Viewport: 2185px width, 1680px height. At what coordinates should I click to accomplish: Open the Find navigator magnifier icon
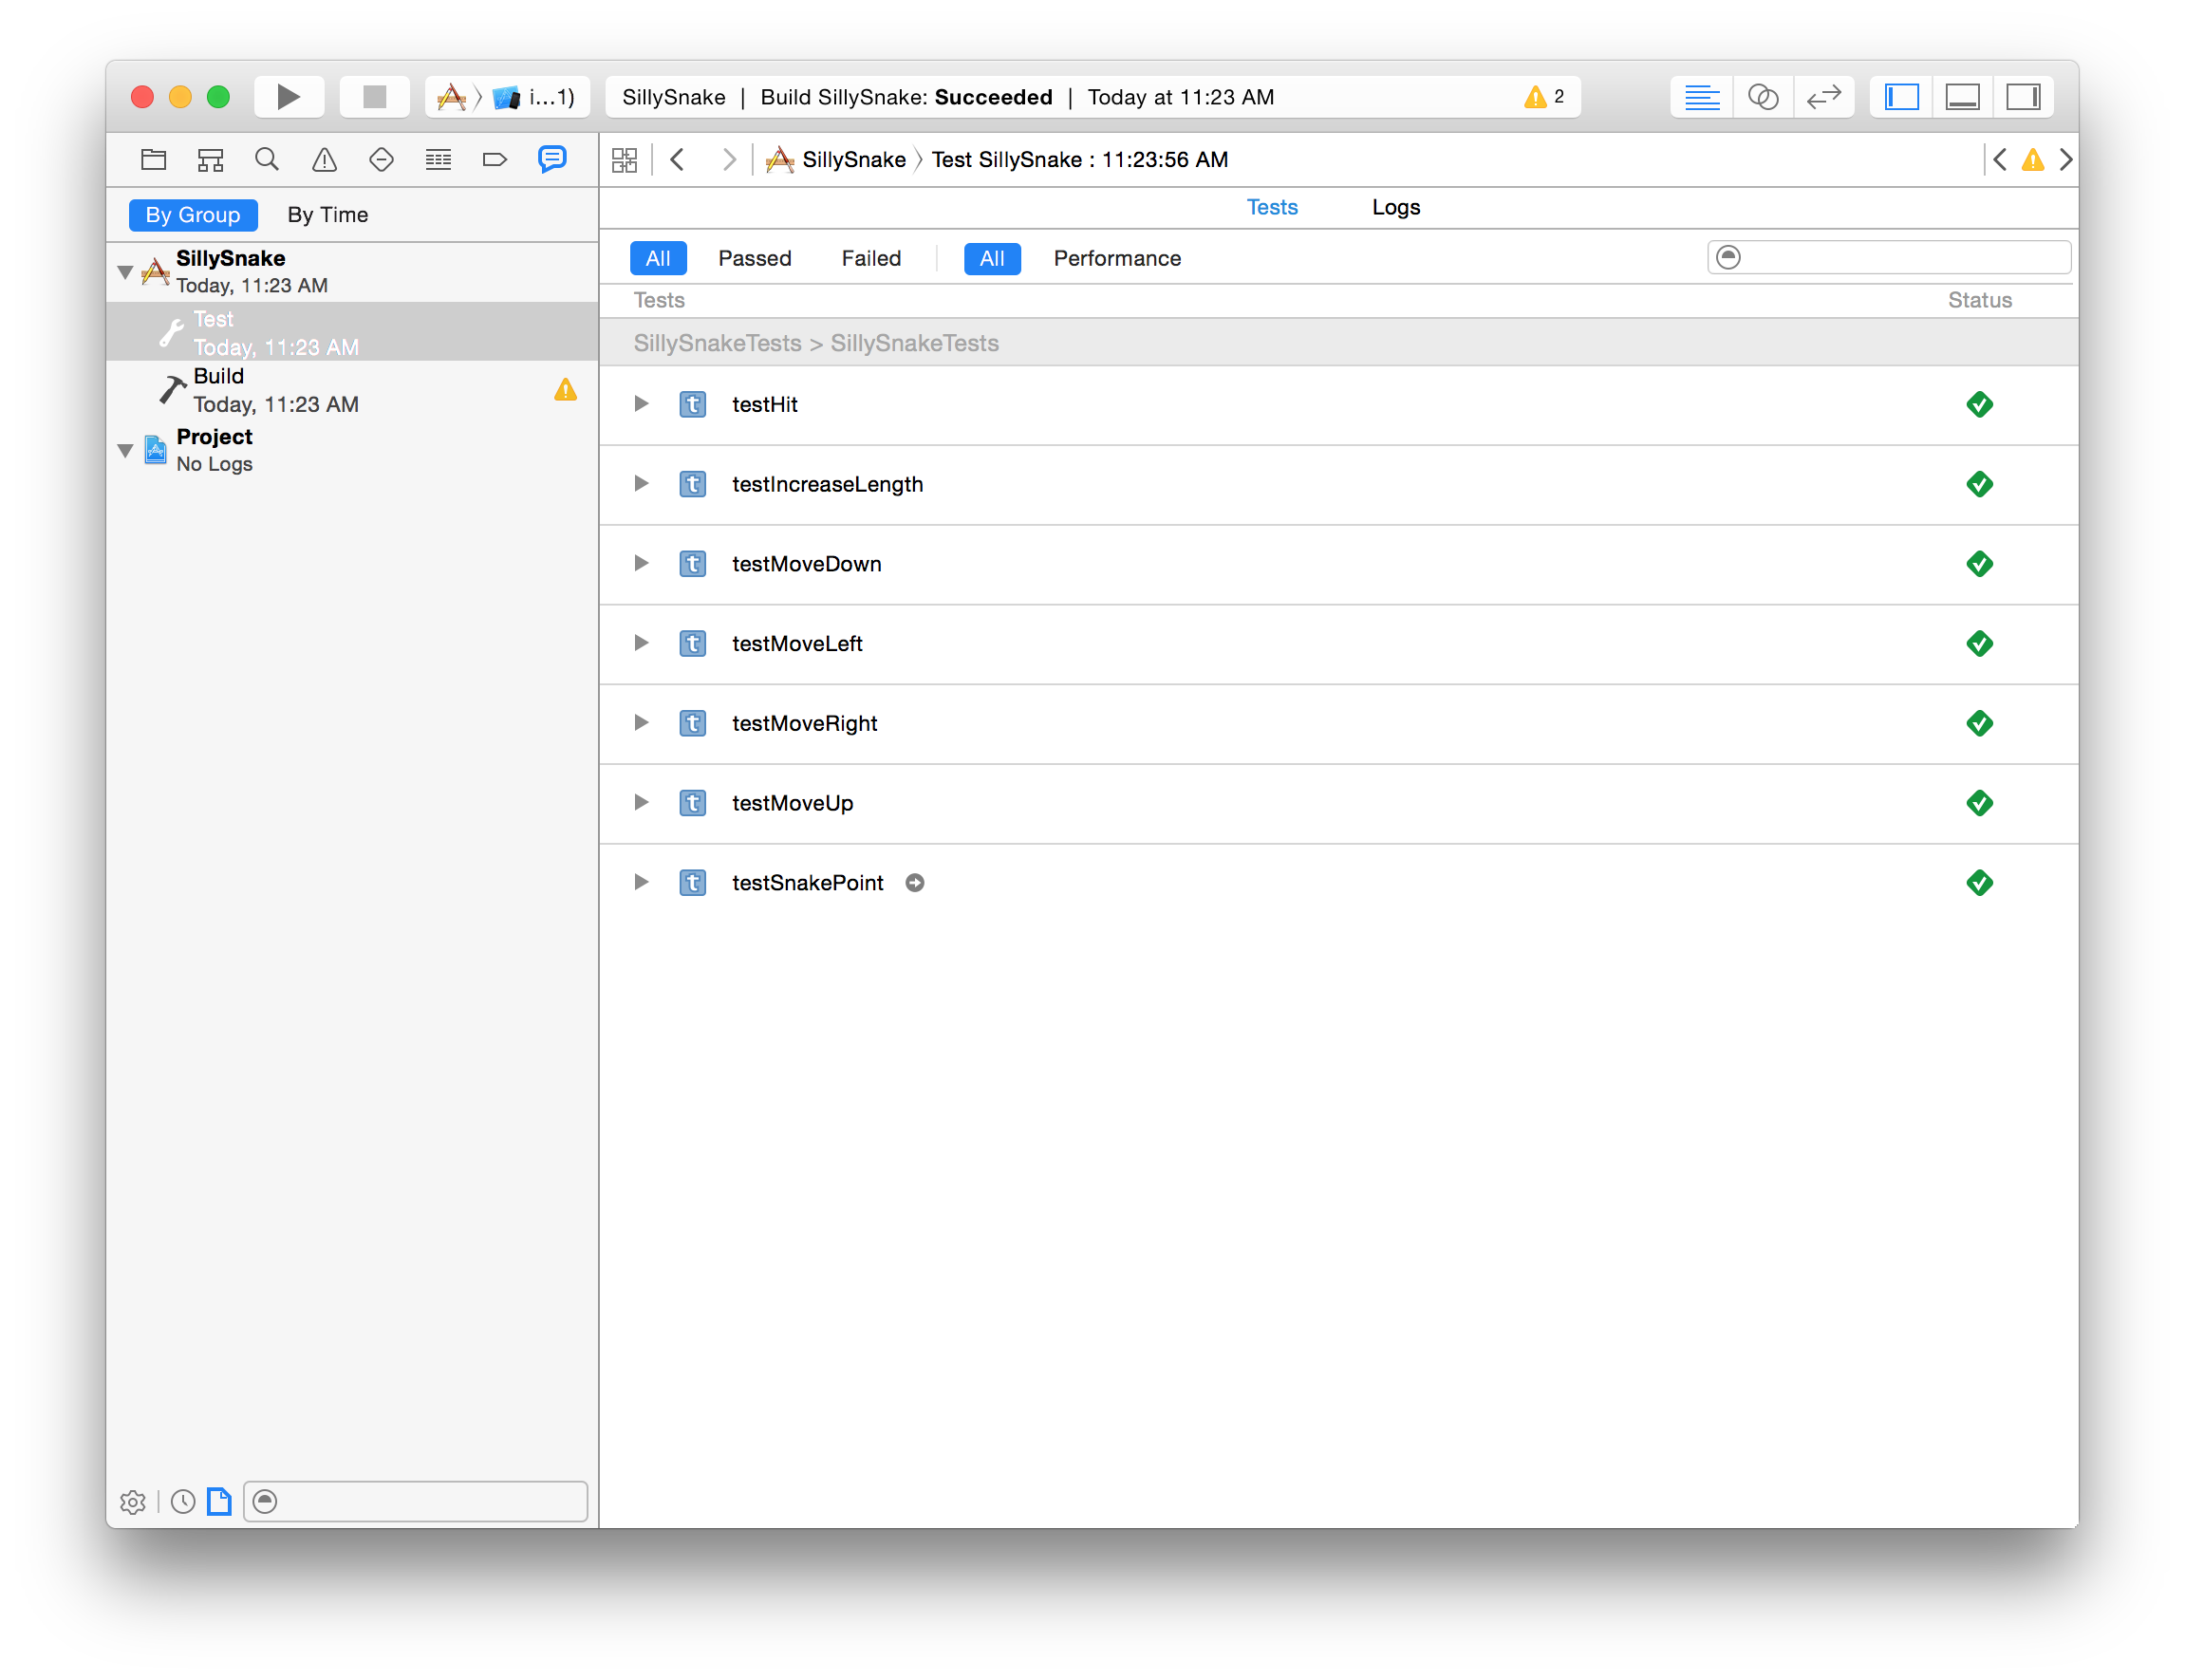[x=266, y=159]
